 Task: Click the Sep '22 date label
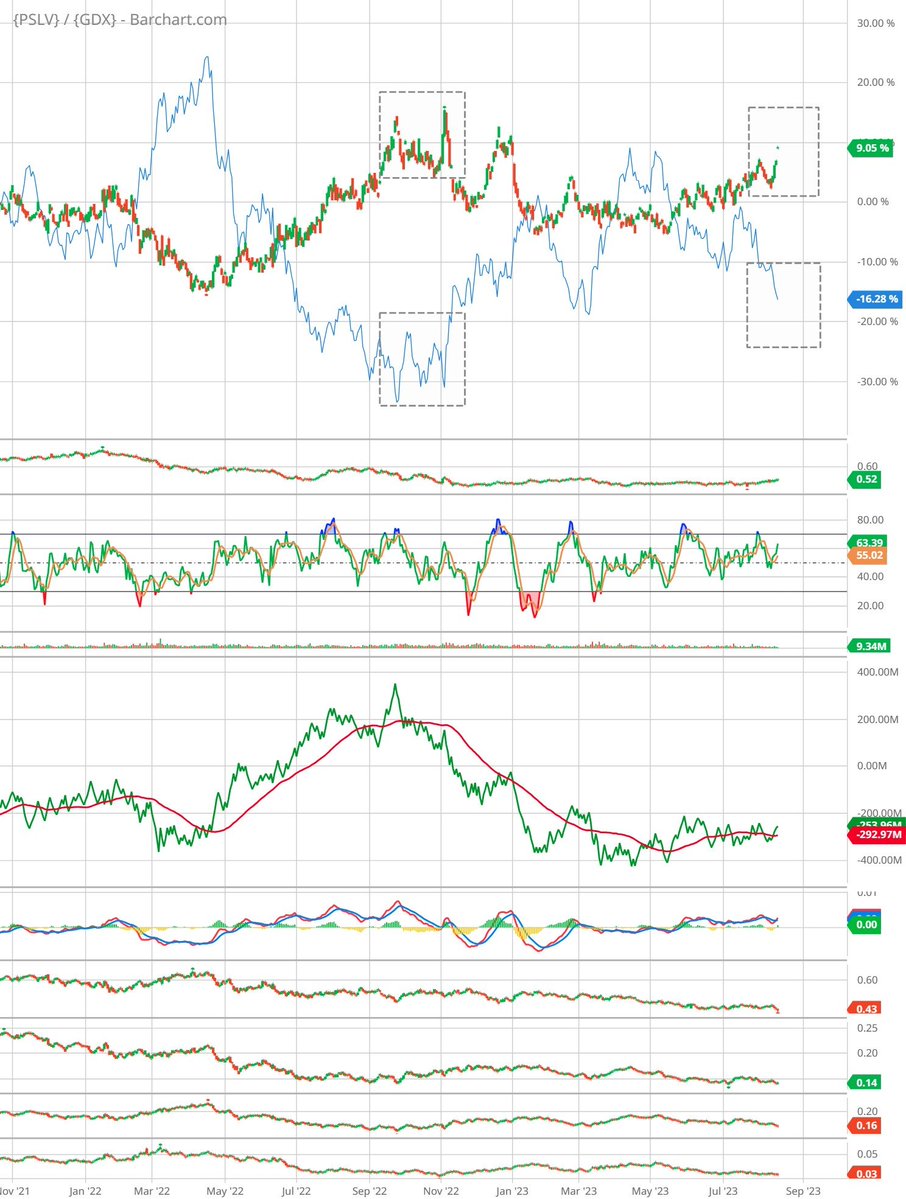coord(369,1191)
